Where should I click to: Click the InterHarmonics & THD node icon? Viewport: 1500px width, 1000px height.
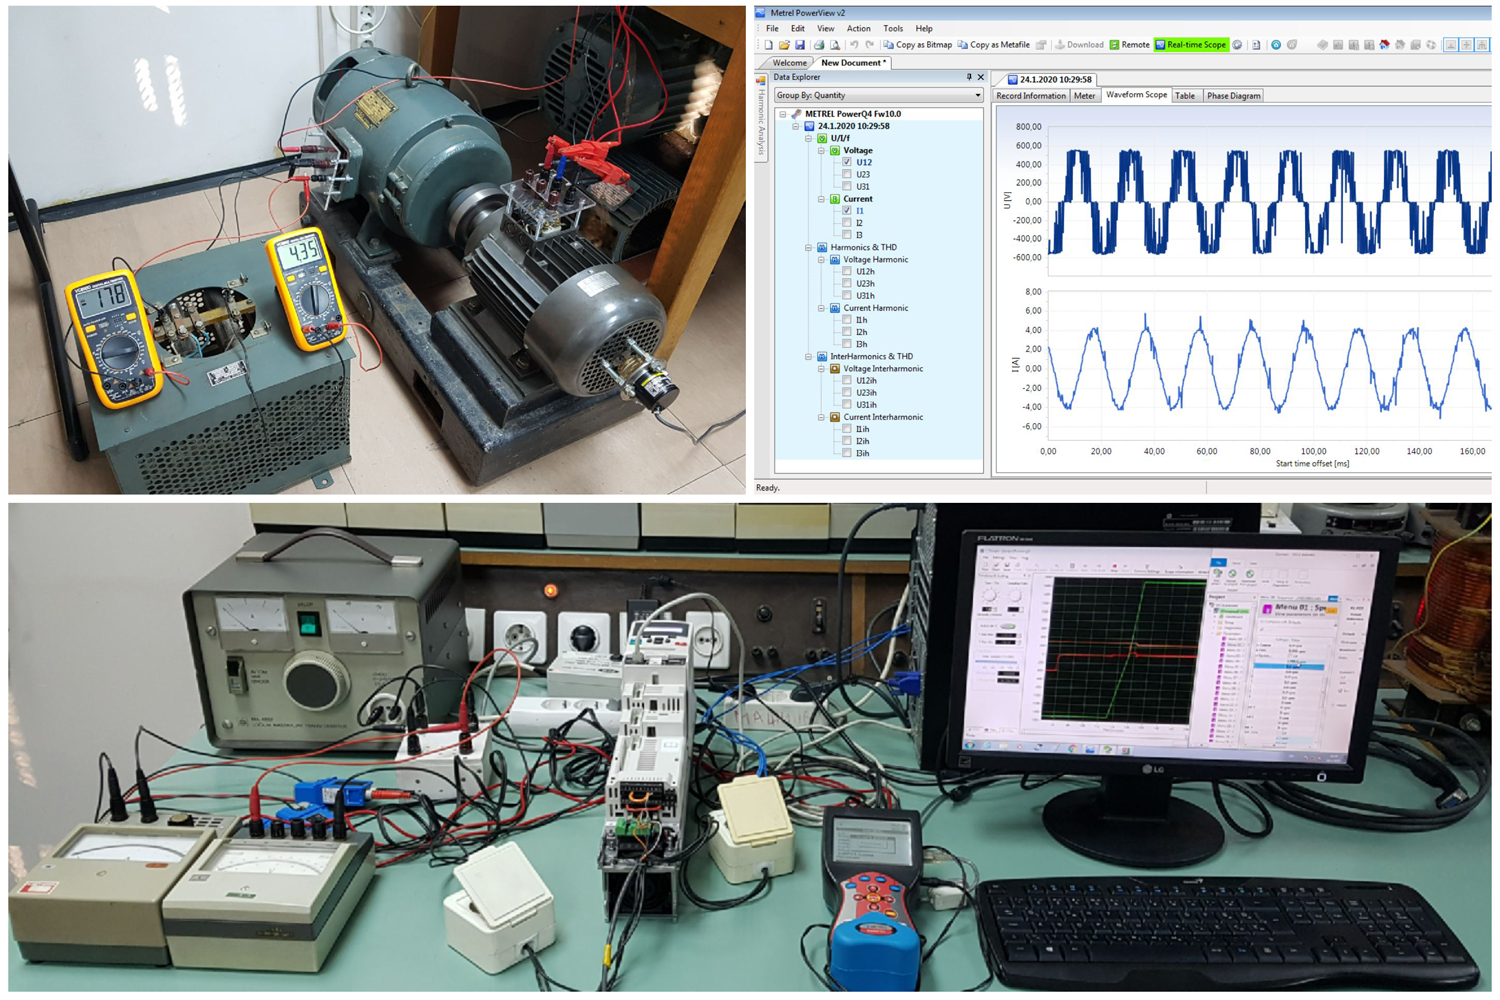[x=822, y=356]
